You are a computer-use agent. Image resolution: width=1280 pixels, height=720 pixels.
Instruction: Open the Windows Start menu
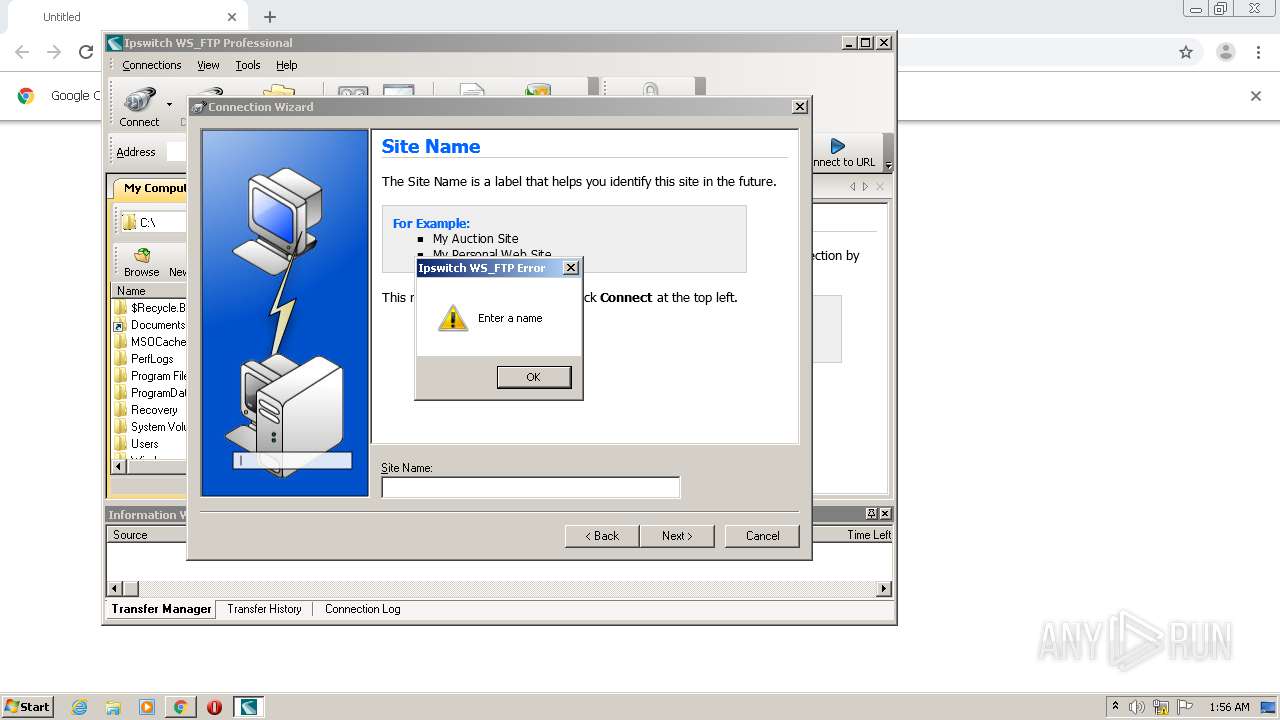pos(27,706)
